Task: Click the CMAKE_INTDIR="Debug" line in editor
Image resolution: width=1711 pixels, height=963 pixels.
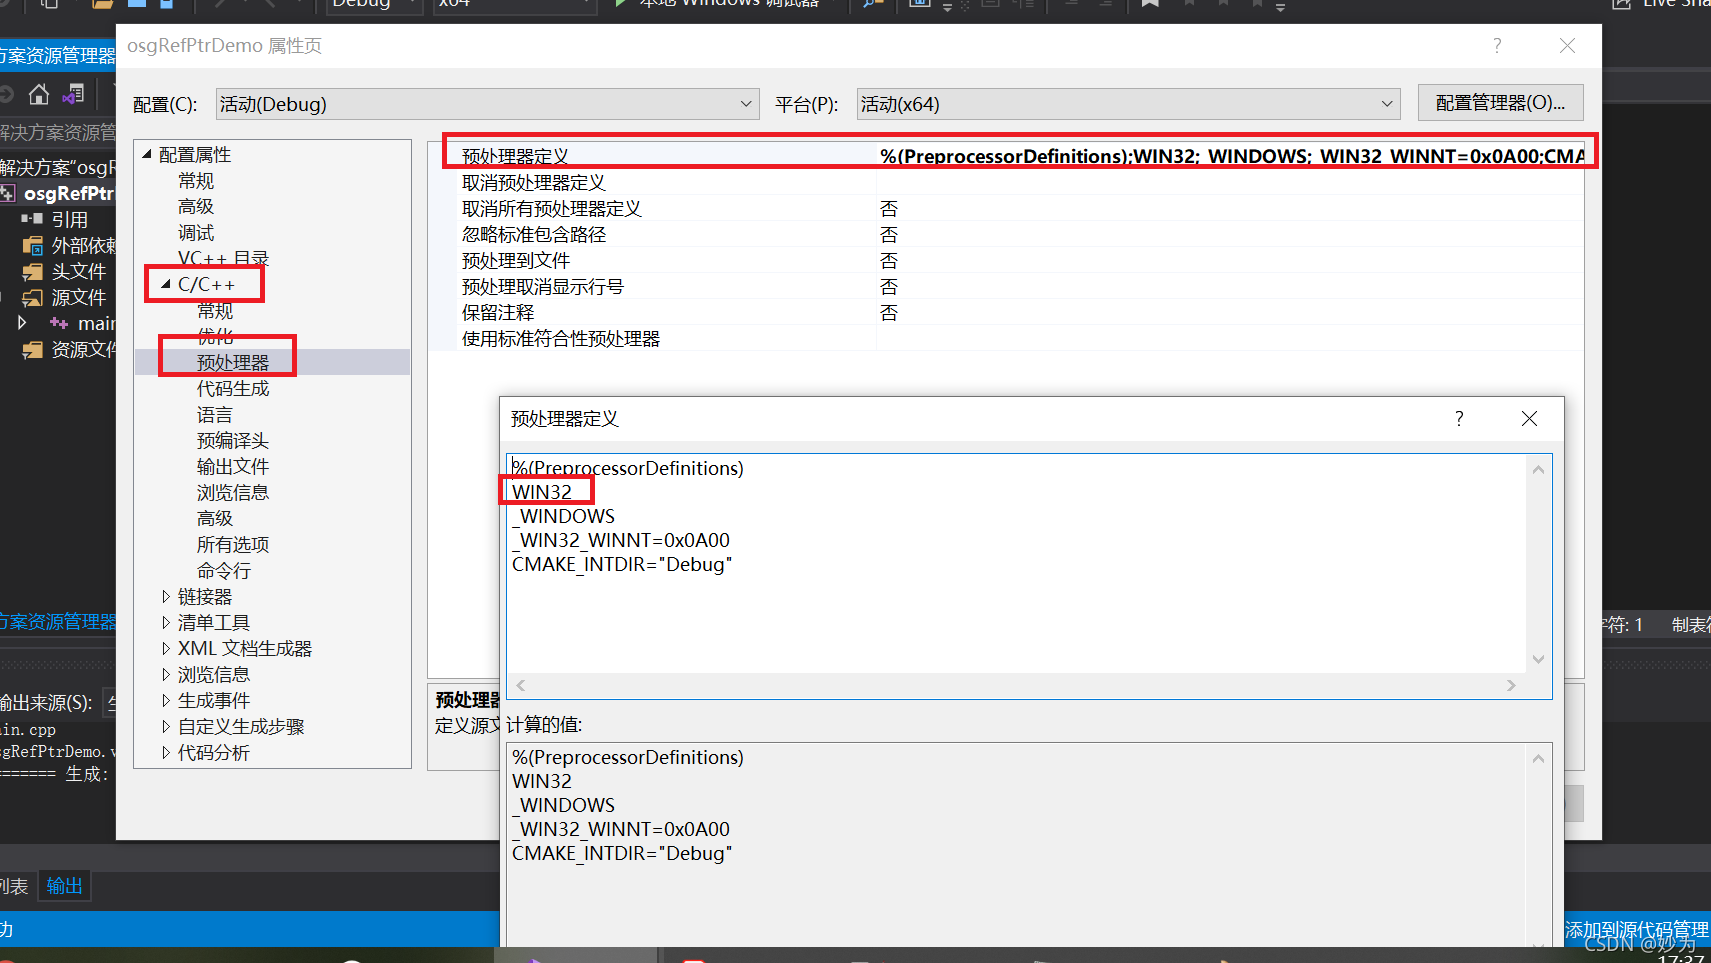Action: pyautogui.click(x=622, y=564)
